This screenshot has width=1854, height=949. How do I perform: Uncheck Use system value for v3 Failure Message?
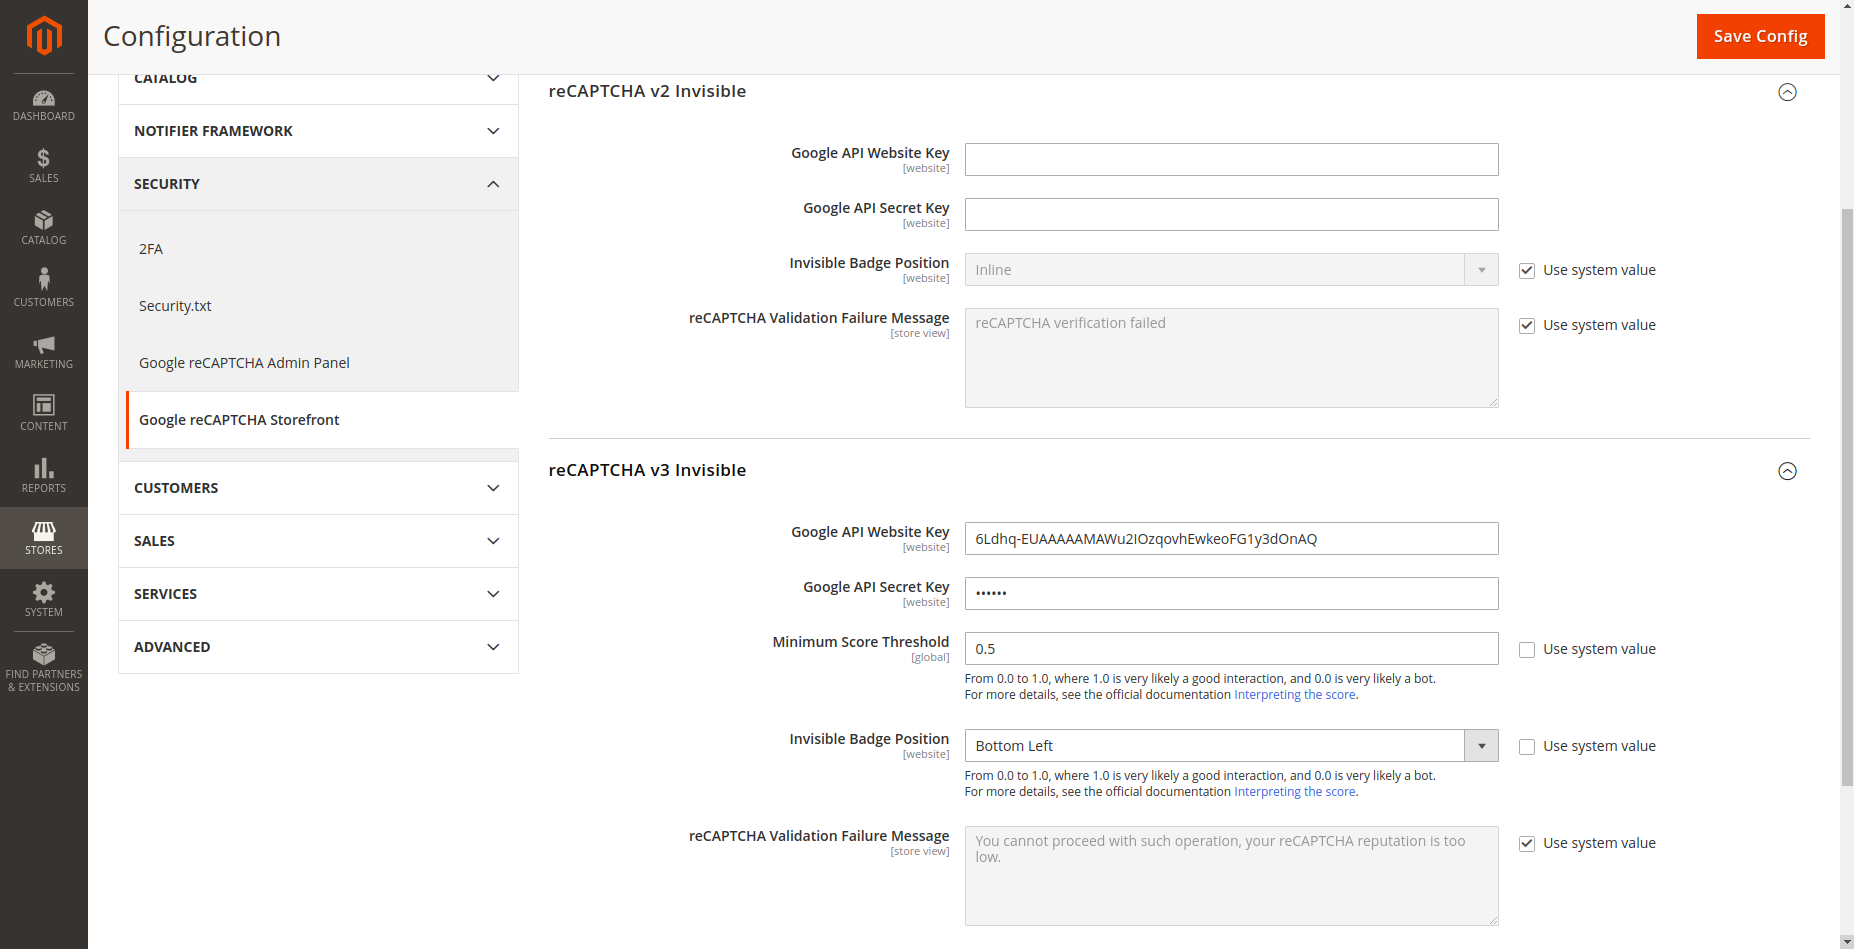[1527, 843]
